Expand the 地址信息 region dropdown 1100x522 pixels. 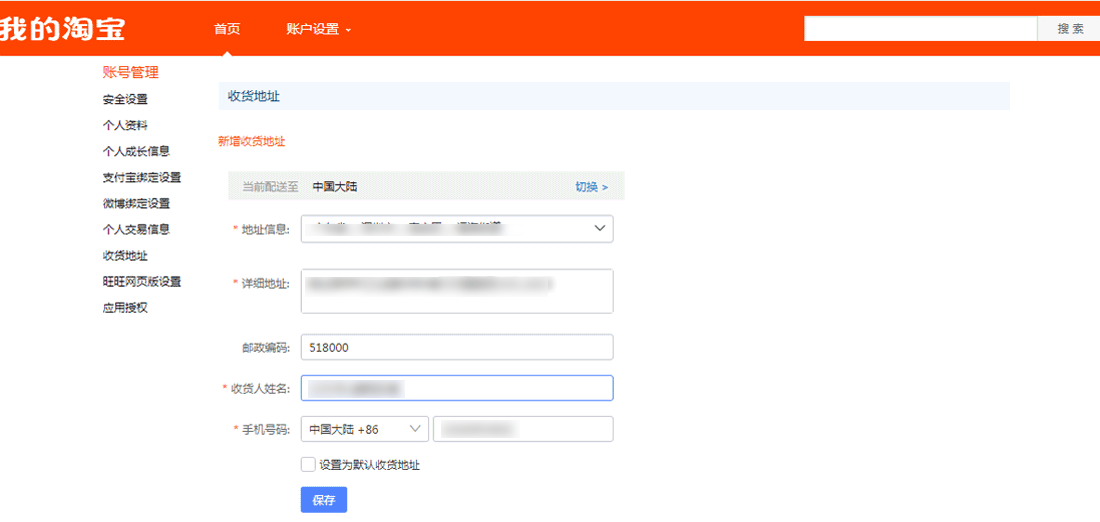[457, 229]
